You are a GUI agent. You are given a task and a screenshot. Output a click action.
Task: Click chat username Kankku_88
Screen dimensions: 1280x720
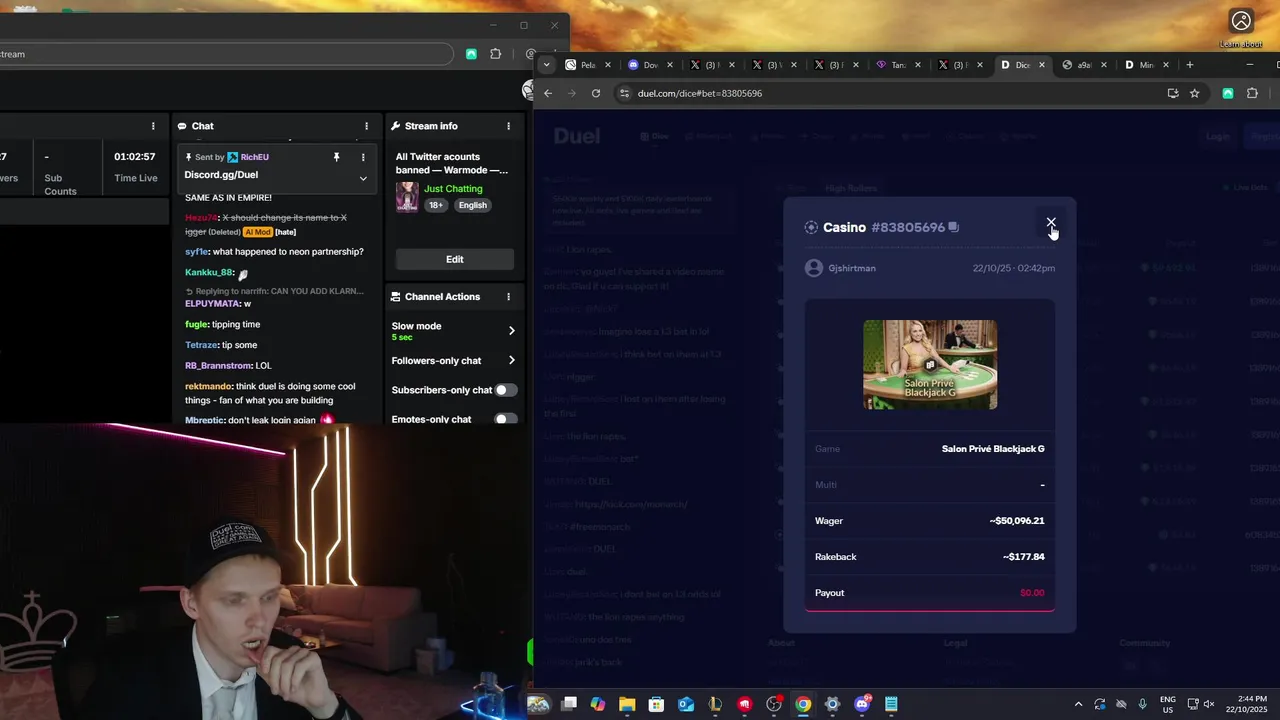click(x=209, y=272)
